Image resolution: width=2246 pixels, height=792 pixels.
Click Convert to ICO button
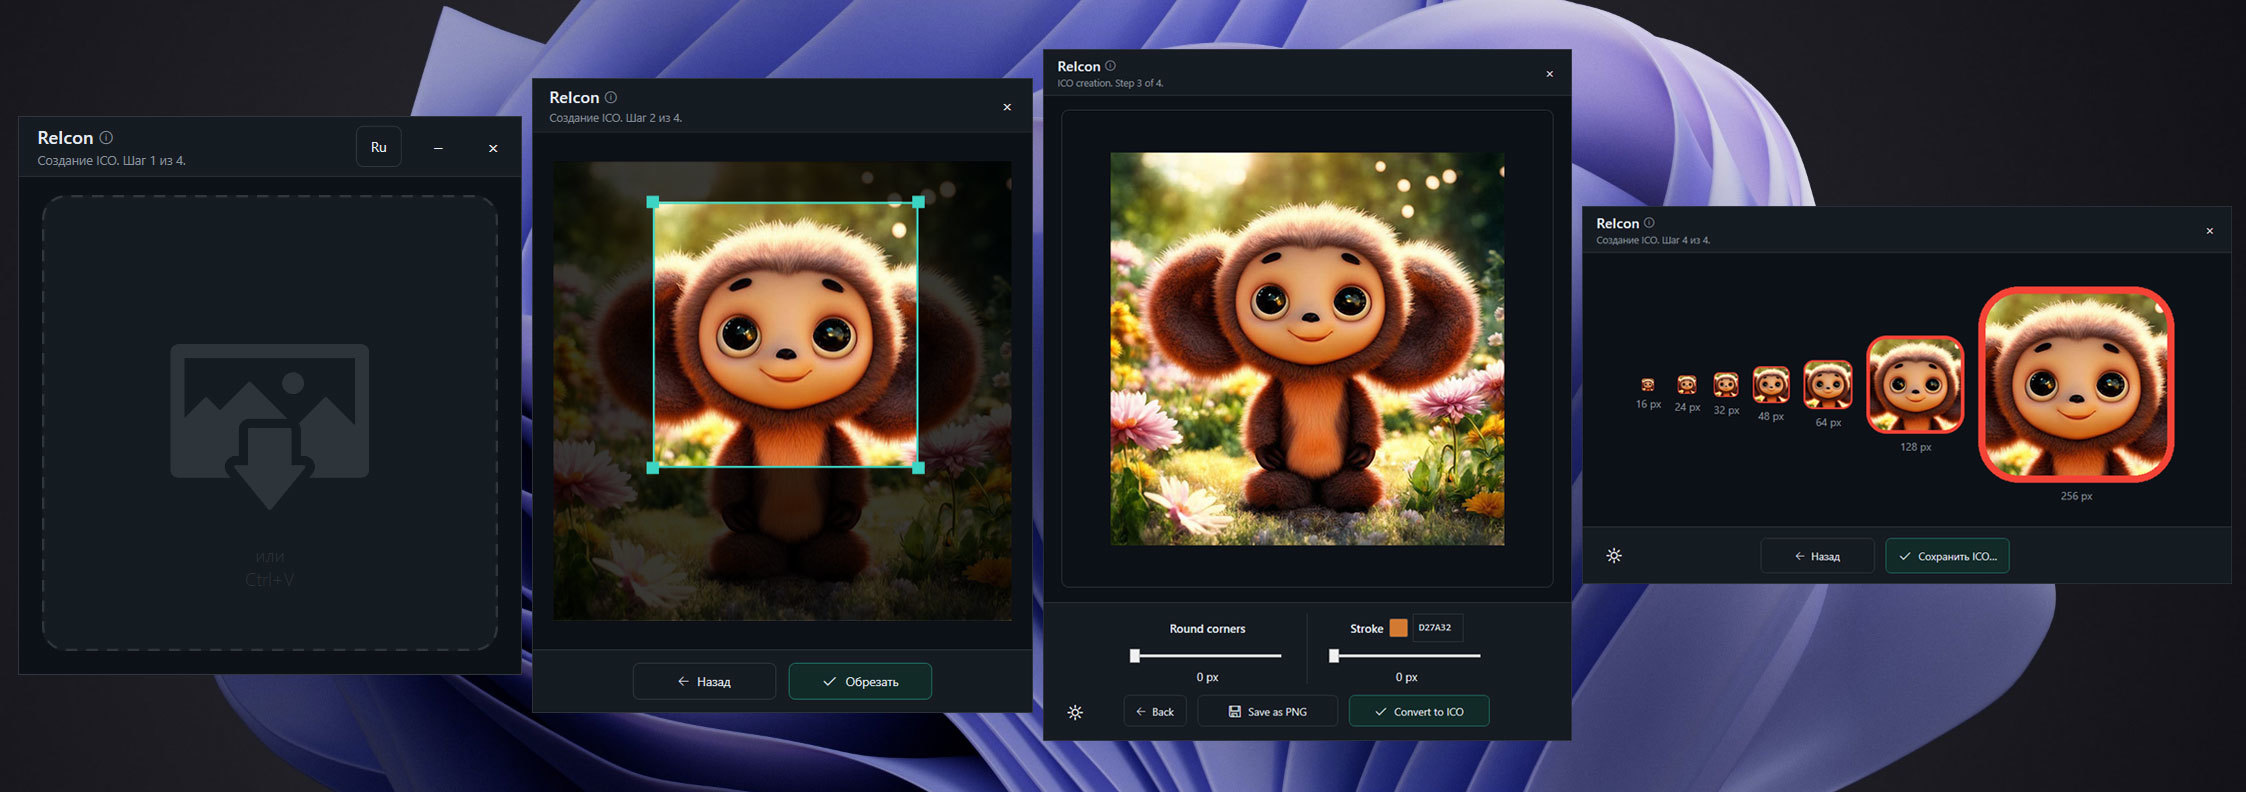[1419, 711]
